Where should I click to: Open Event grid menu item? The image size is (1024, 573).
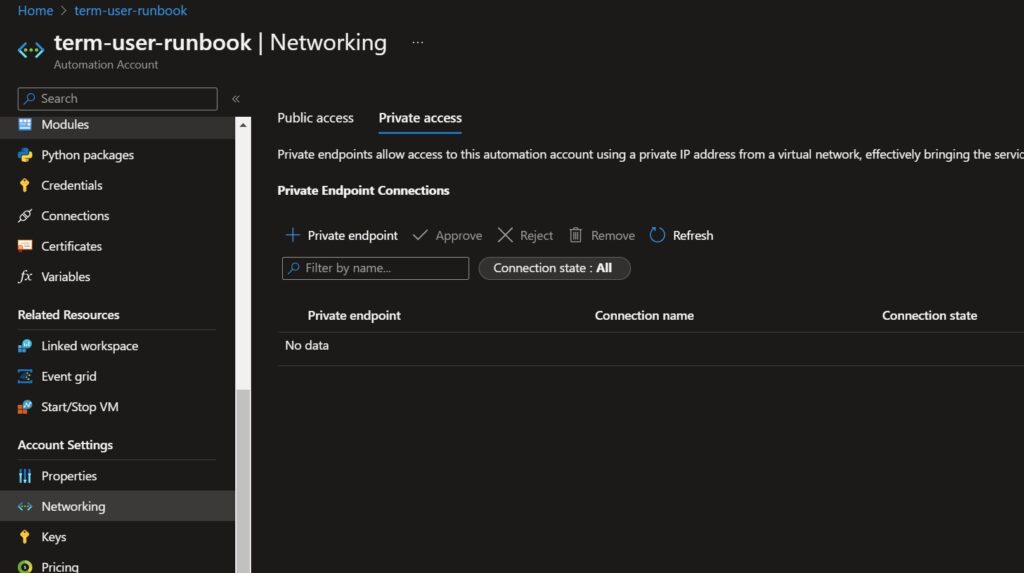(x=118, y=376)
